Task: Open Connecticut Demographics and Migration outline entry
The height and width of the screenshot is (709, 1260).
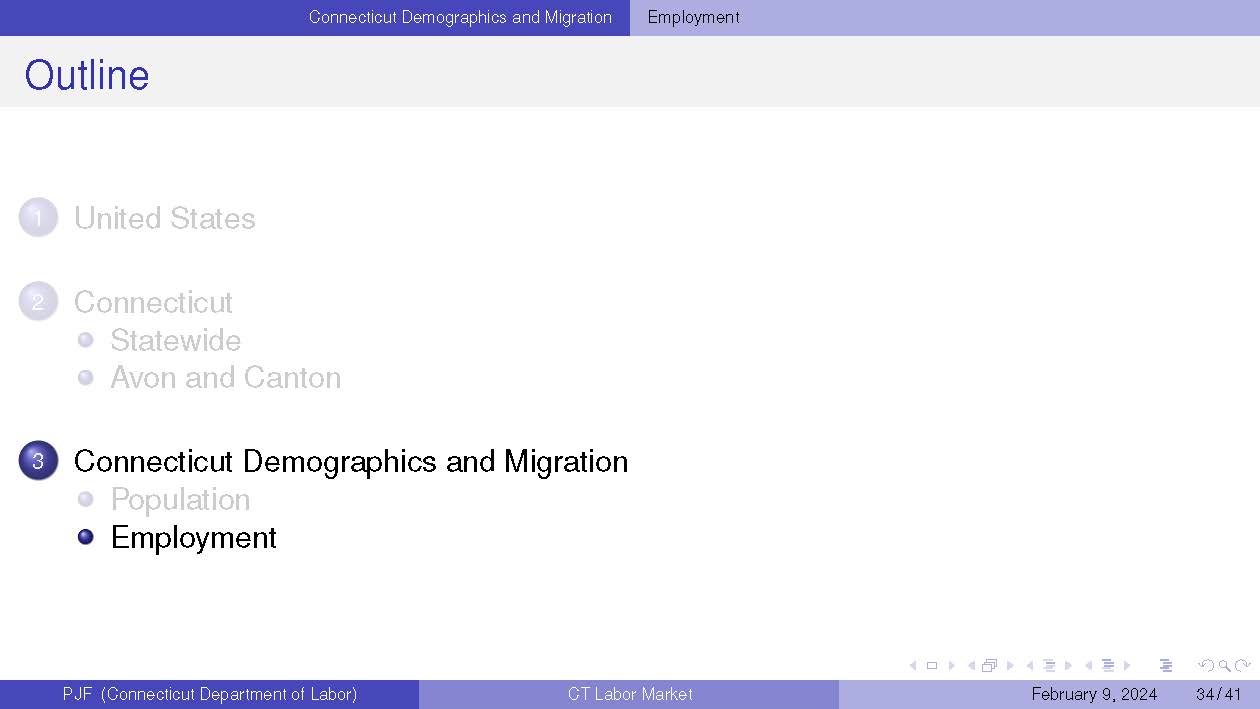Action: click(351, 461)
